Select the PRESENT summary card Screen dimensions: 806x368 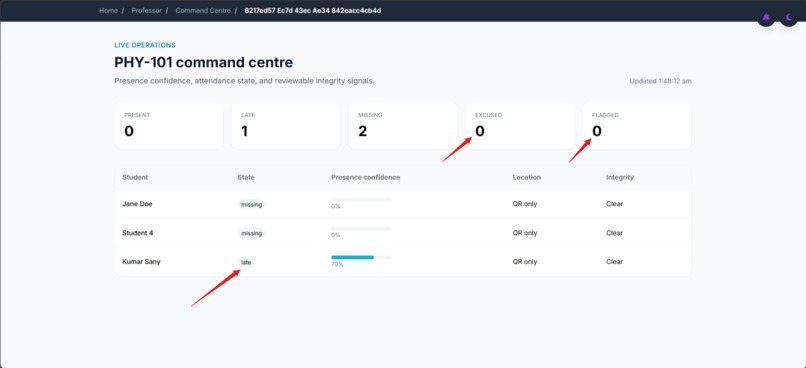coord(169,125)
